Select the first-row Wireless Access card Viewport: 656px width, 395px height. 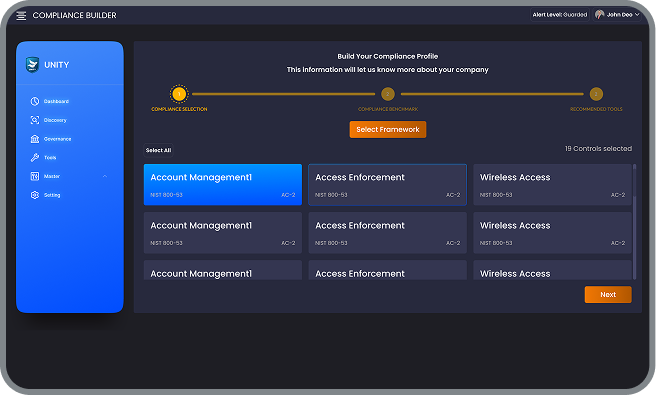click(x=552, y=185)
